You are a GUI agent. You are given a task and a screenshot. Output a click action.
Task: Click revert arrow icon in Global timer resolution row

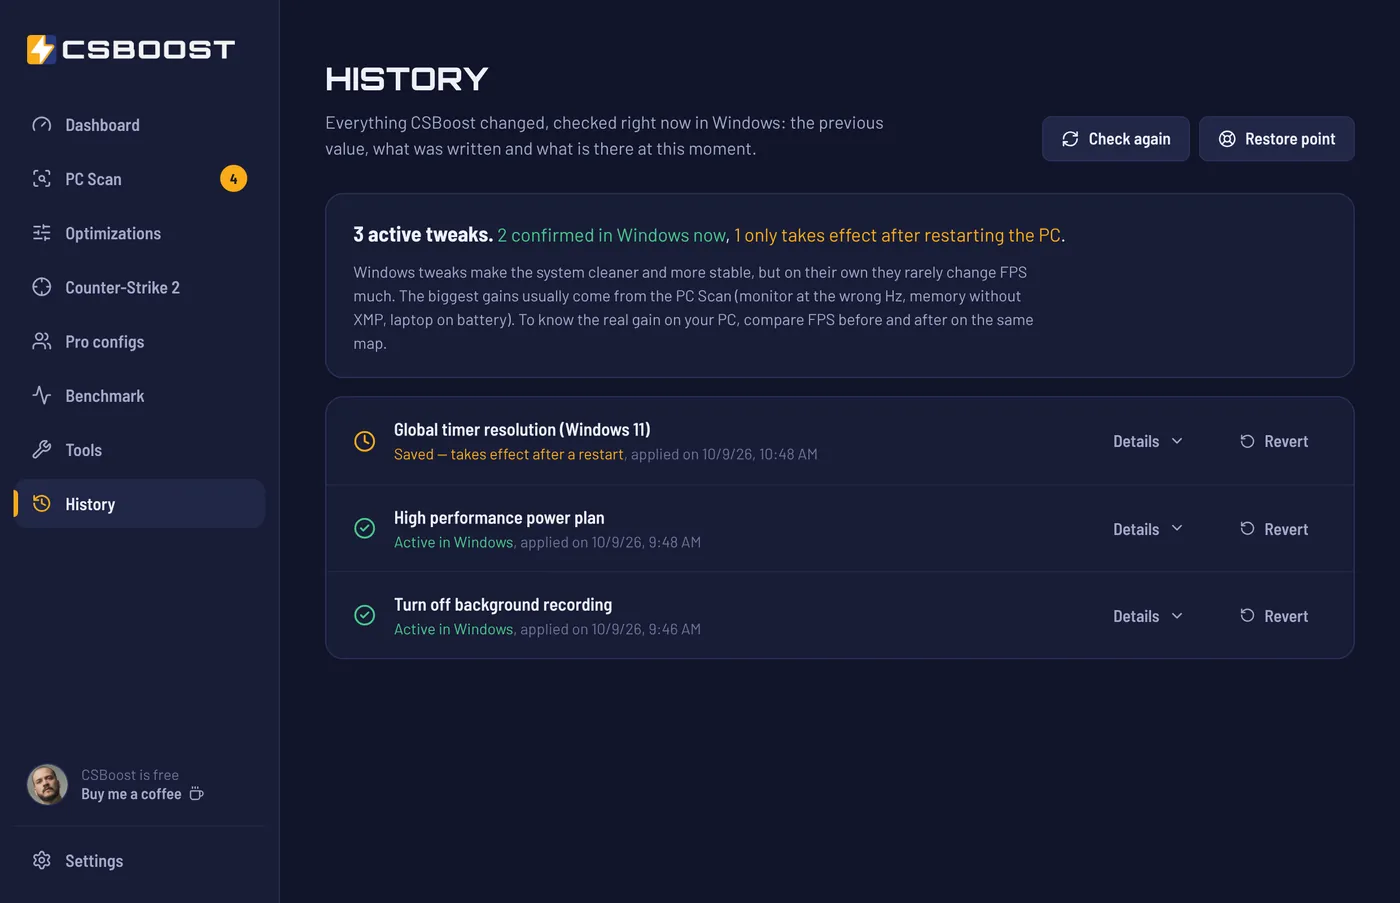point(1247,441)
